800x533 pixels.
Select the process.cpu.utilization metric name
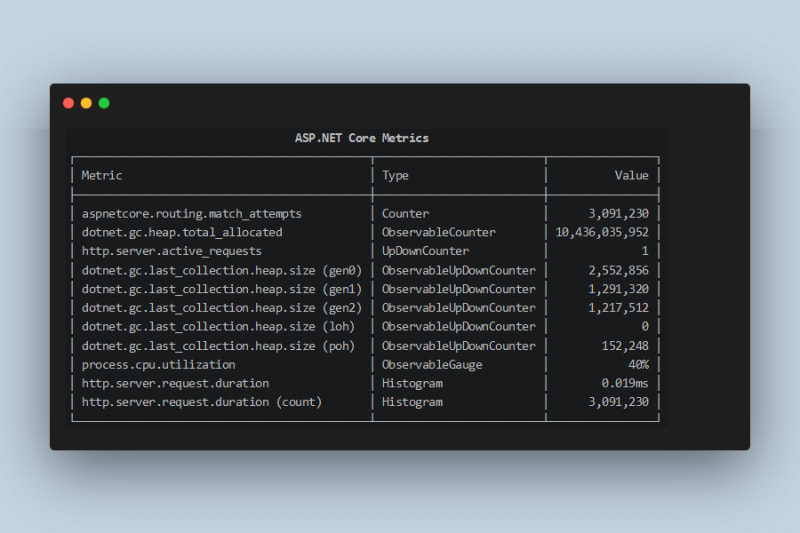tap(158, 365)
